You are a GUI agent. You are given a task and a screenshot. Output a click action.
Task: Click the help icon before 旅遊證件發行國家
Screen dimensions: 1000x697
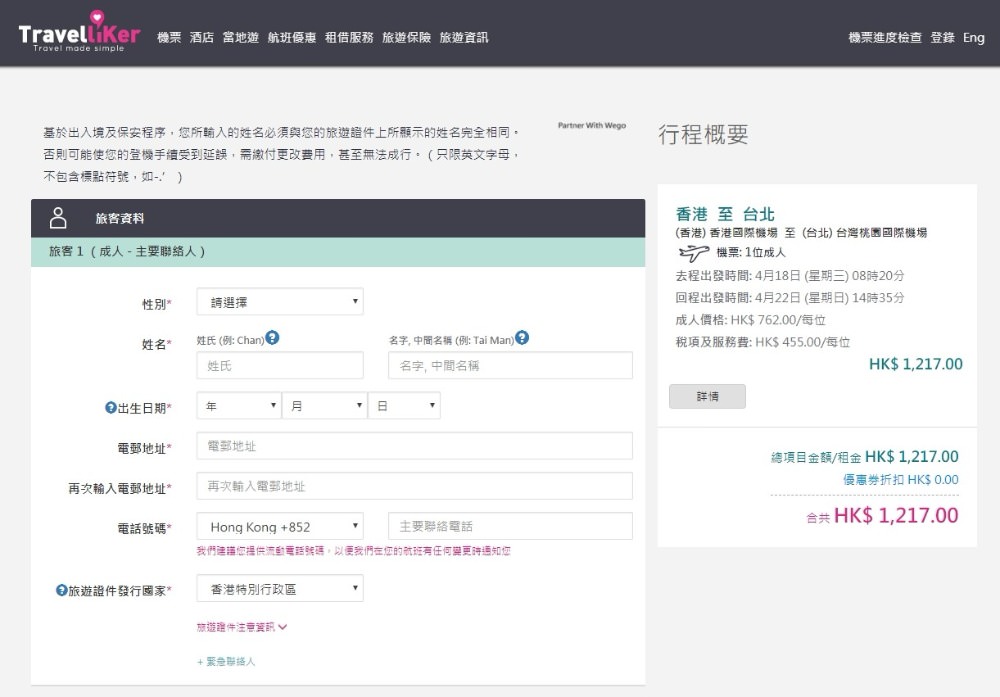pos(61,590)
